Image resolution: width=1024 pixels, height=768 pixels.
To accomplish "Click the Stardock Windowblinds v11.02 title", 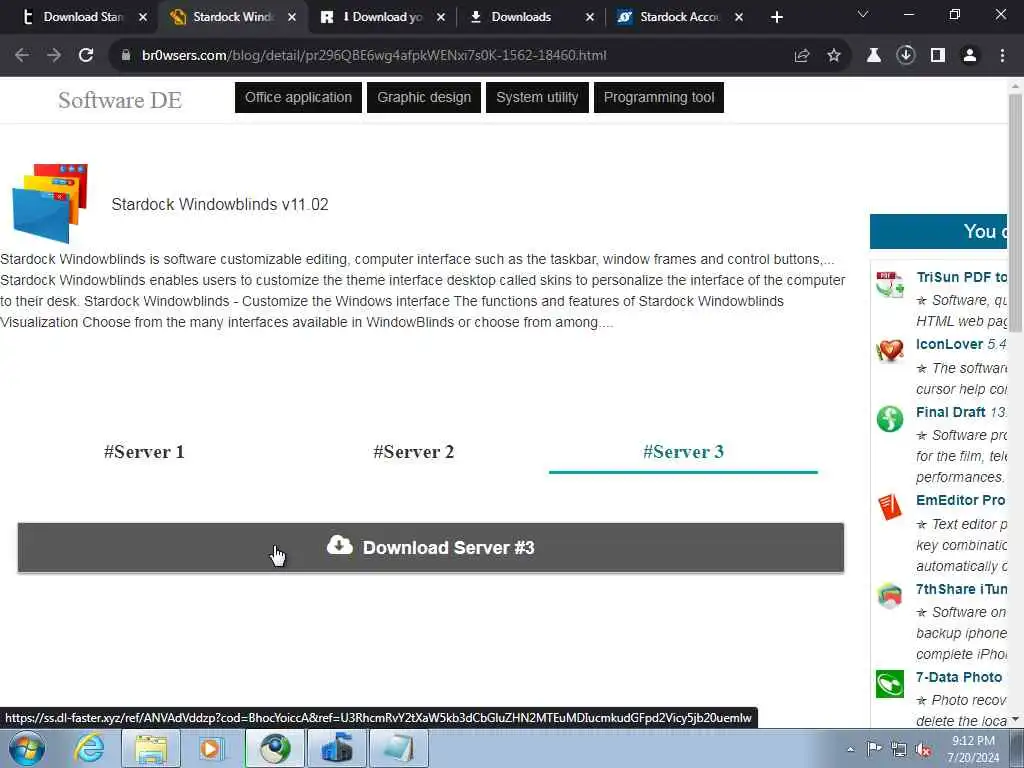I will 220,204.
